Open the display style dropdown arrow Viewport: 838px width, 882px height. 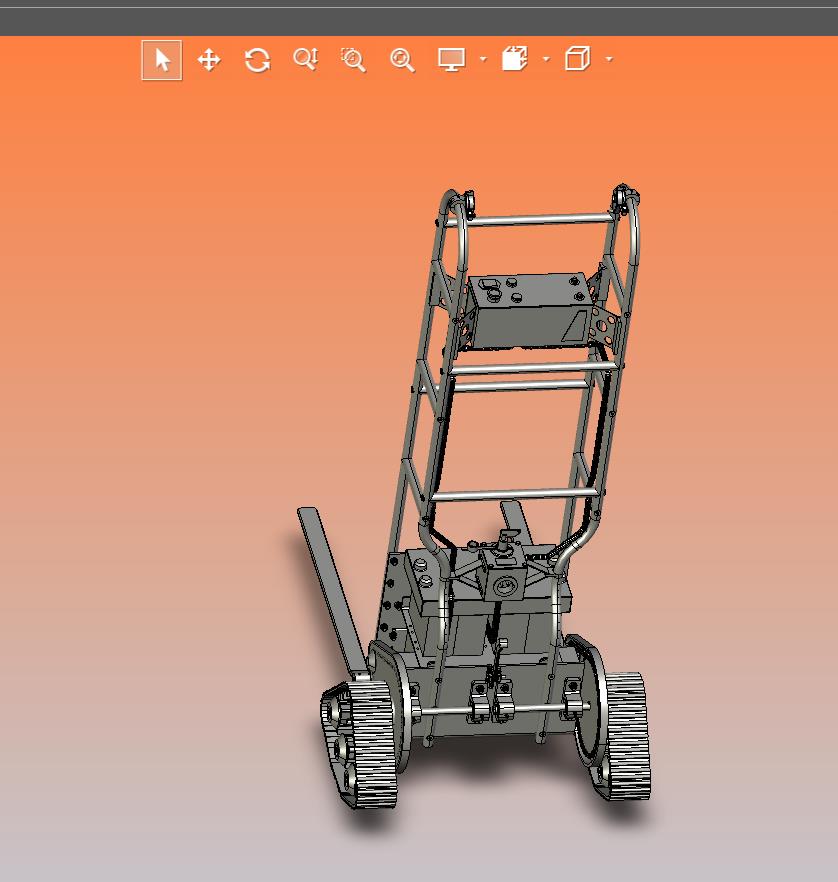483,58
